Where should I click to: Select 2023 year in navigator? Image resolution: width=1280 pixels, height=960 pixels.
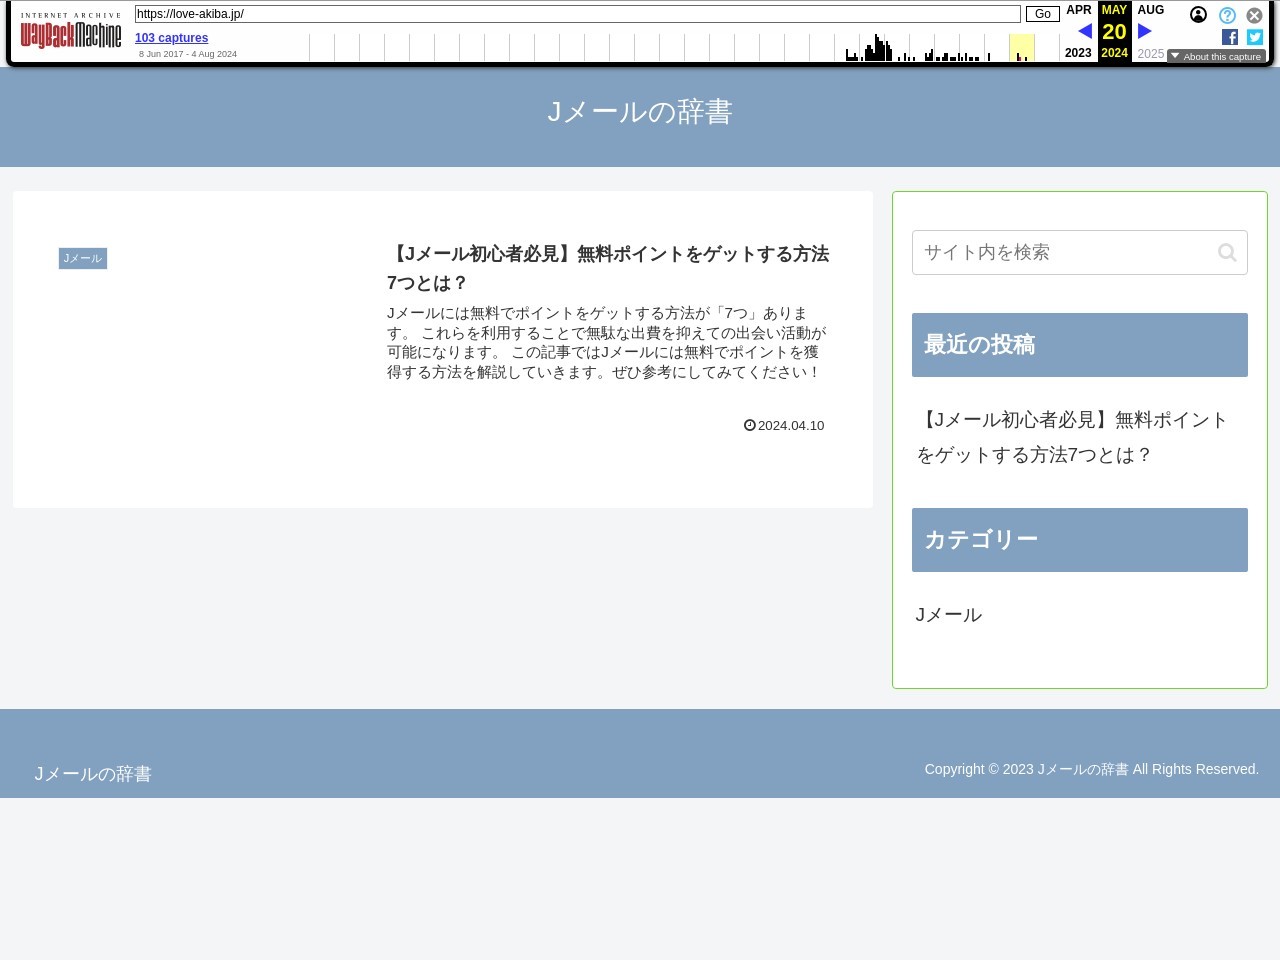coord(1078,53)
